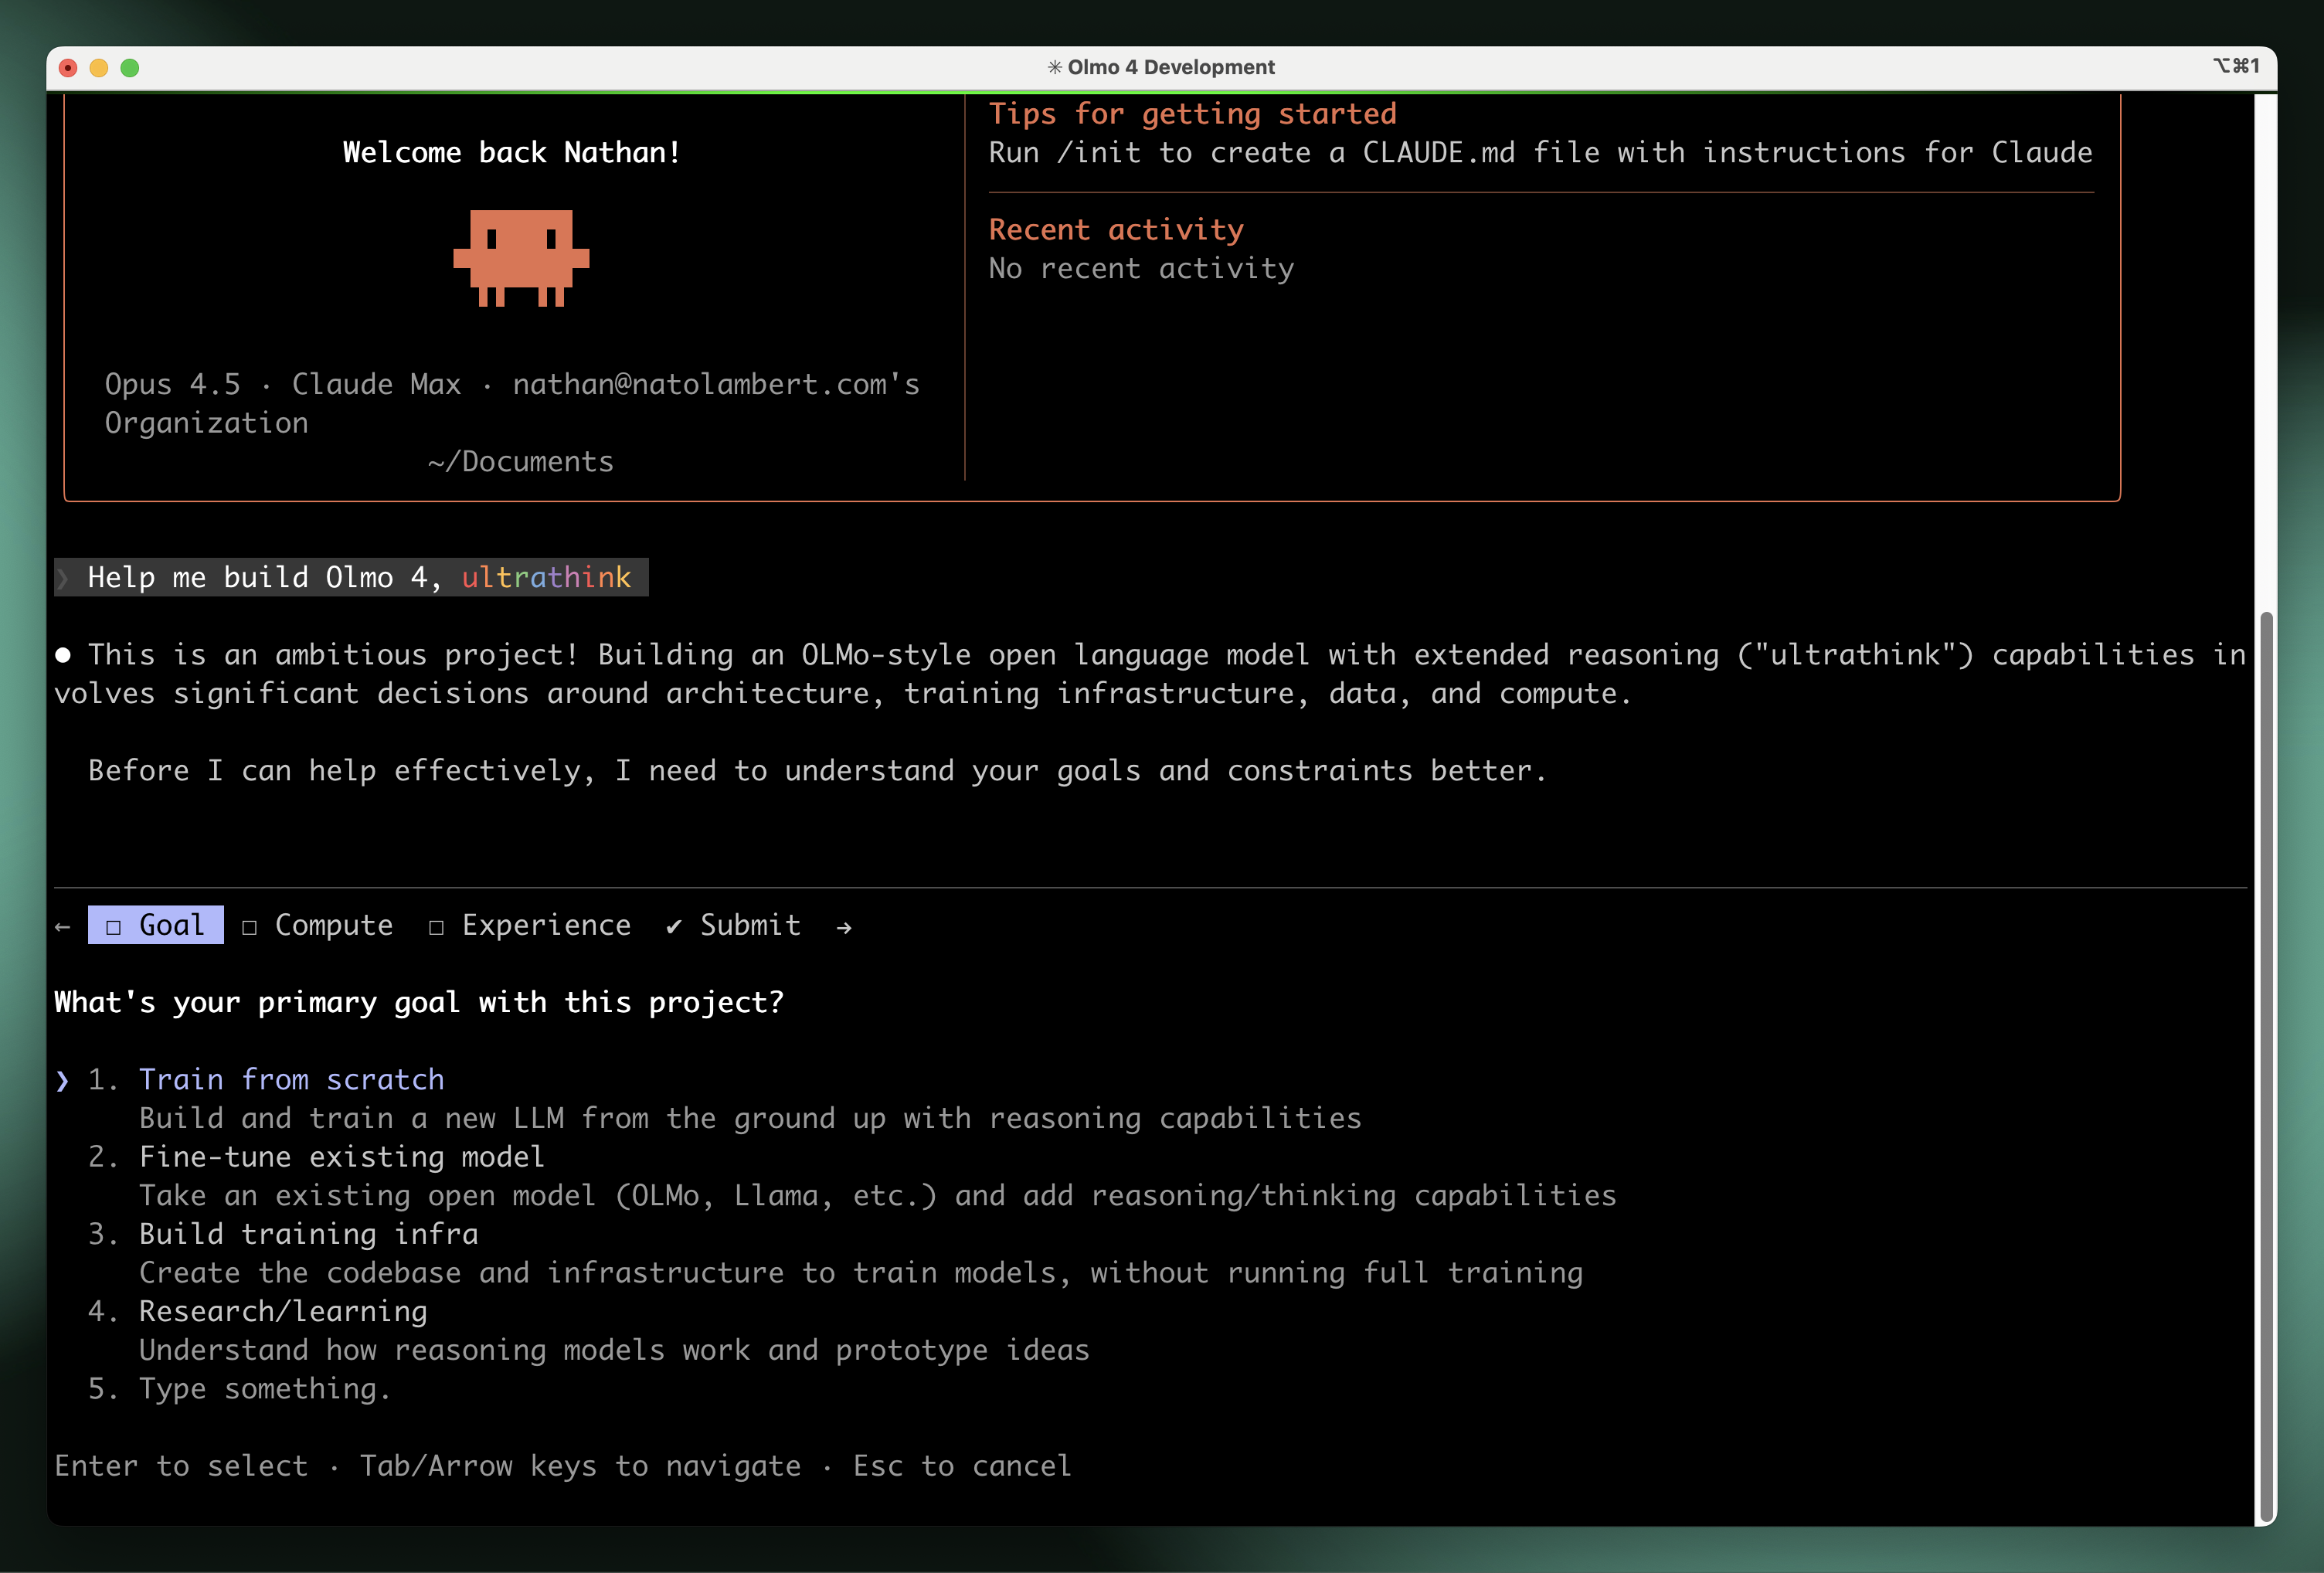Screen dimensions: 2324x1573
Task: Click the asterisk icon in window title
Action: point(1054,67)
